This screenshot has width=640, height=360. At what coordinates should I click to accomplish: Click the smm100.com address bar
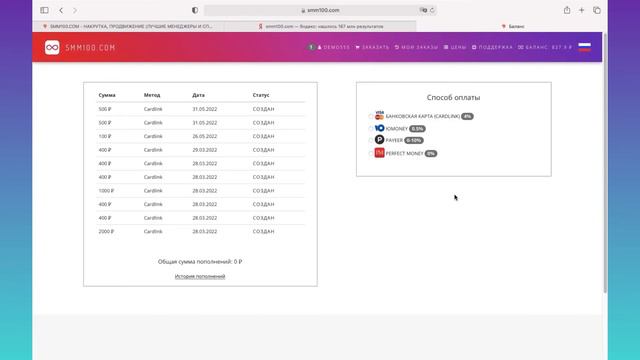[320, 10]
